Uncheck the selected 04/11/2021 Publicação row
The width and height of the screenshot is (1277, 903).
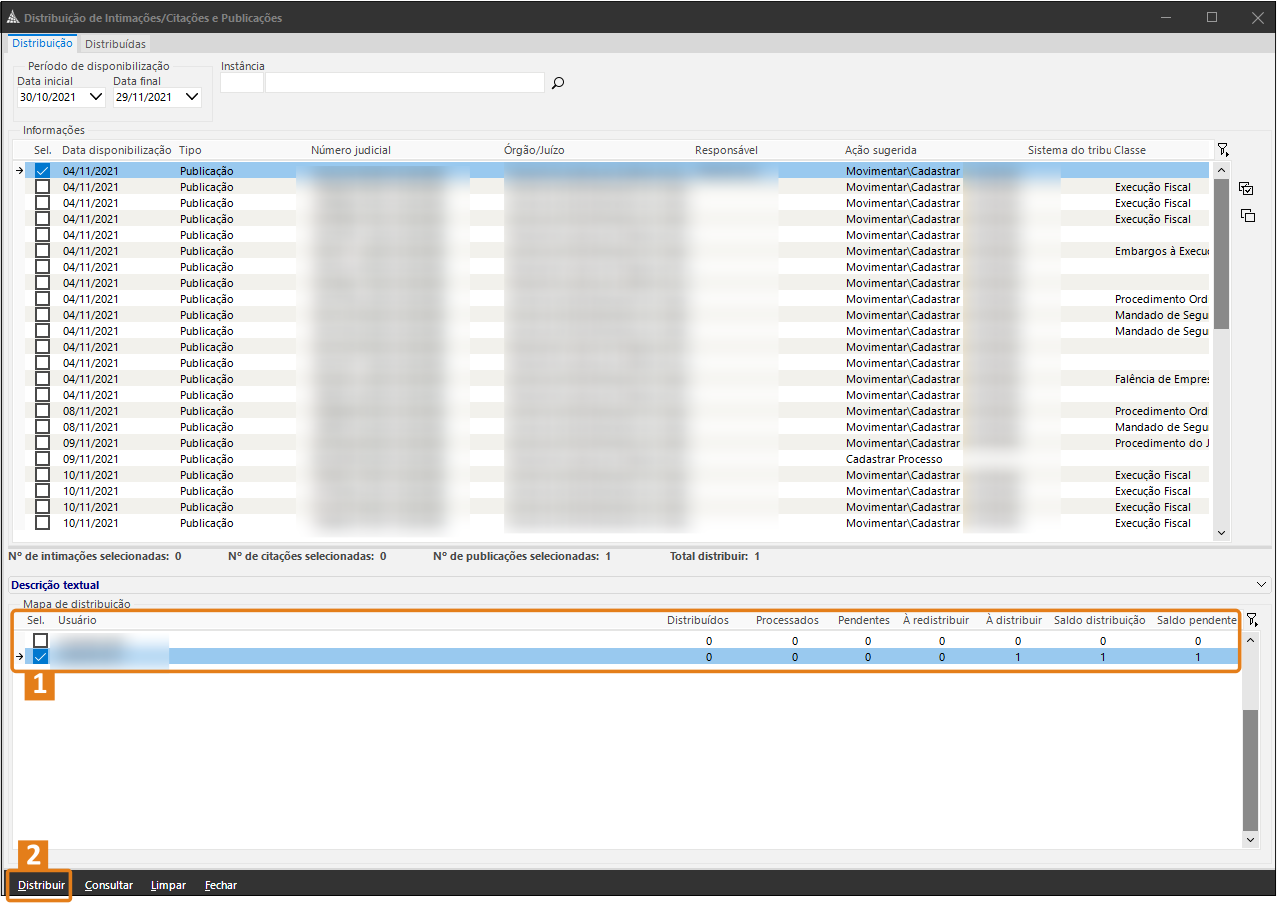(41, 170)
